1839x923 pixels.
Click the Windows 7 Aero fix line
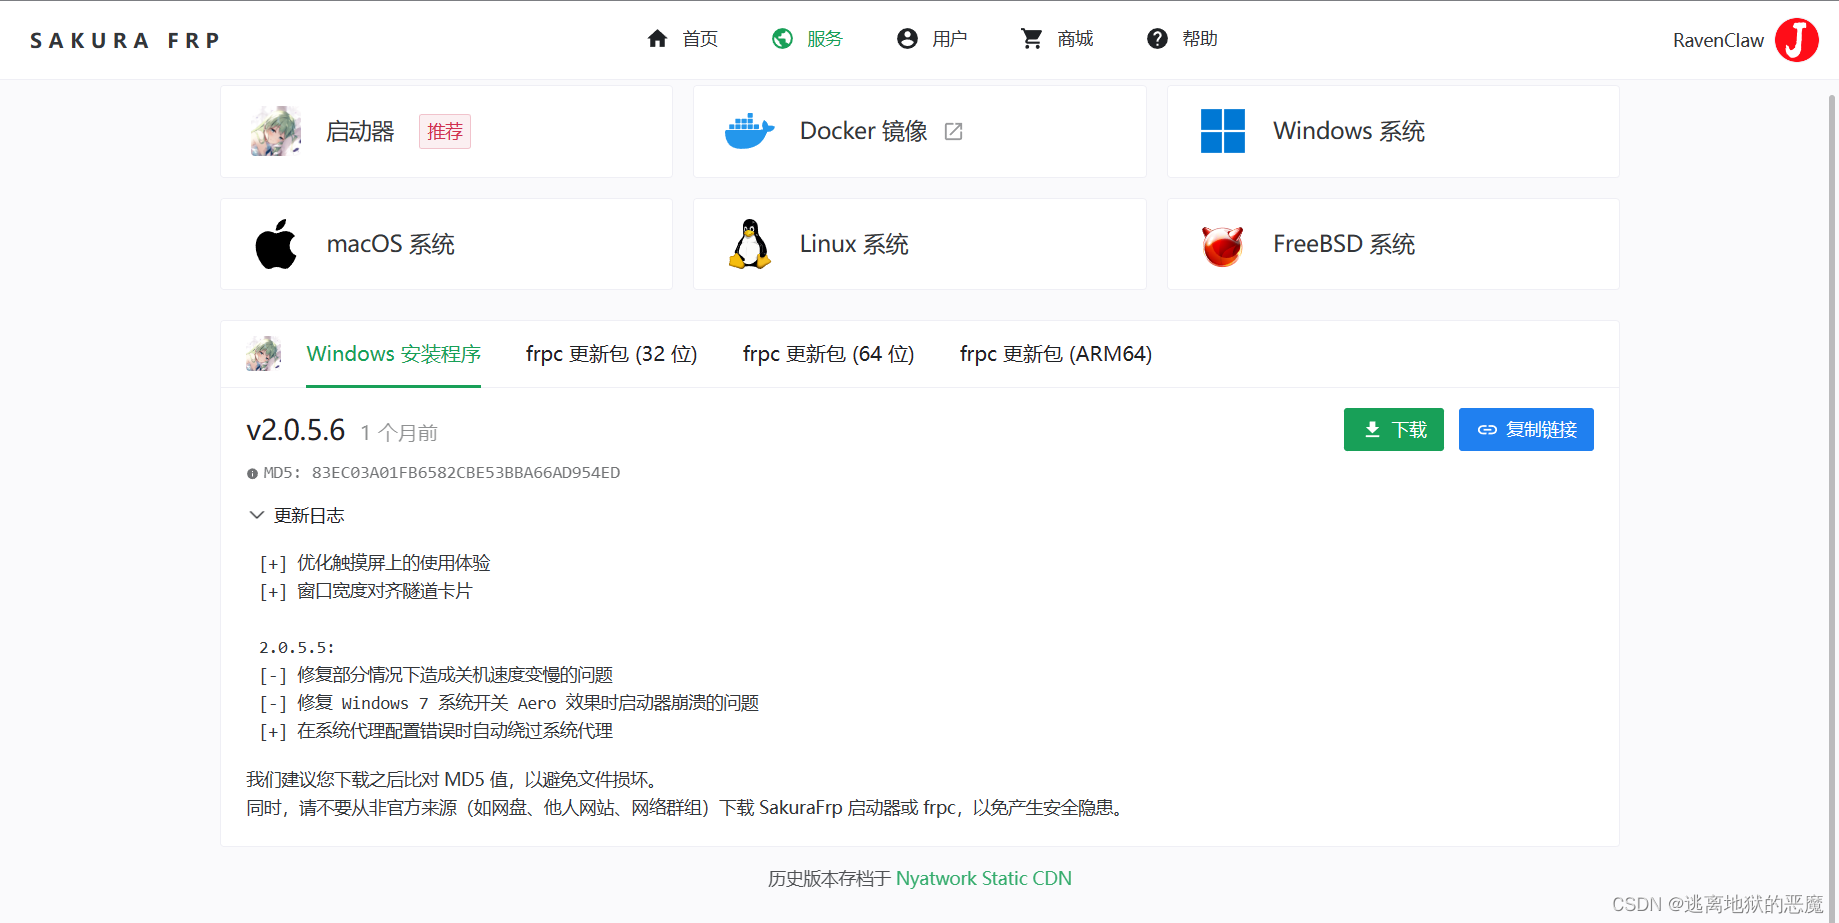[x=509, y=703]
